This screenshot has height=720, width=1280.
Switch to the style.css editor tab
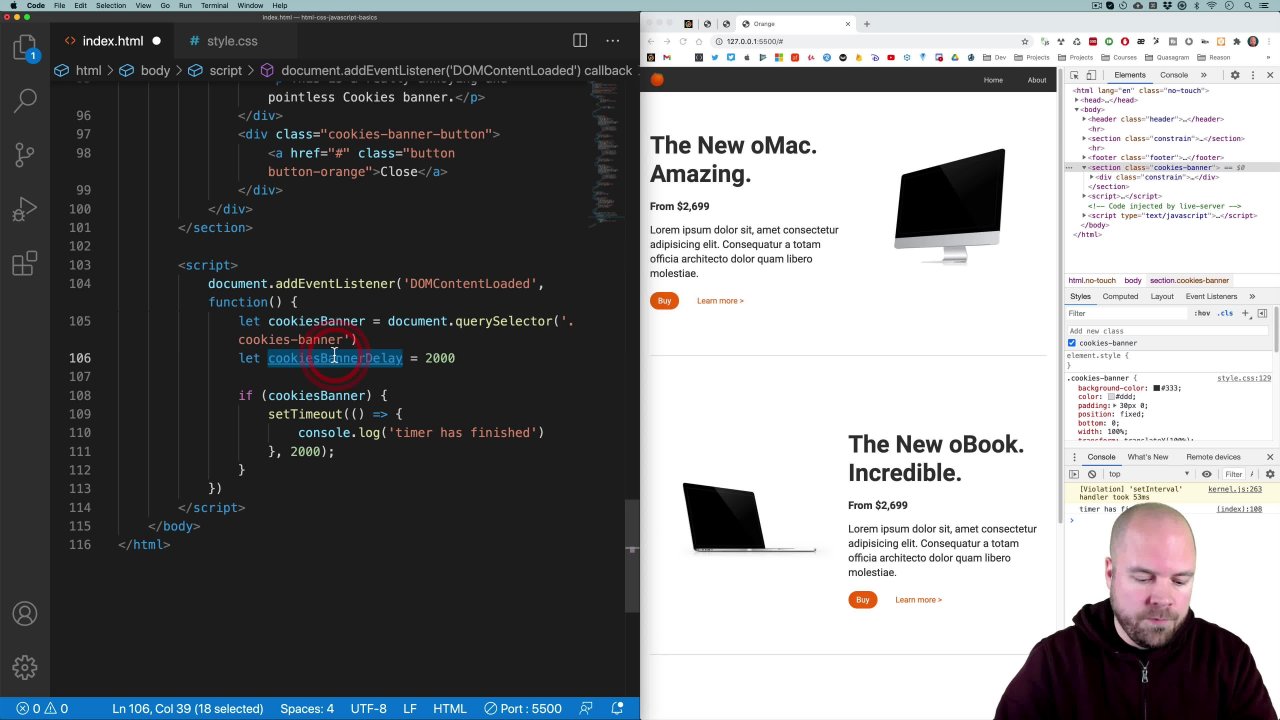pyautogui.click(x=232, y=41)
